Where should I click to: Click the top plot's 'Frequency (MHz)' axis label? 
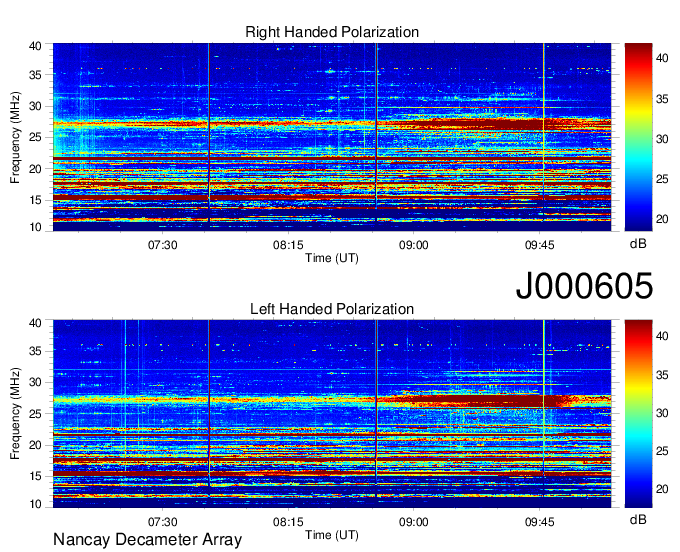[15, 137]
